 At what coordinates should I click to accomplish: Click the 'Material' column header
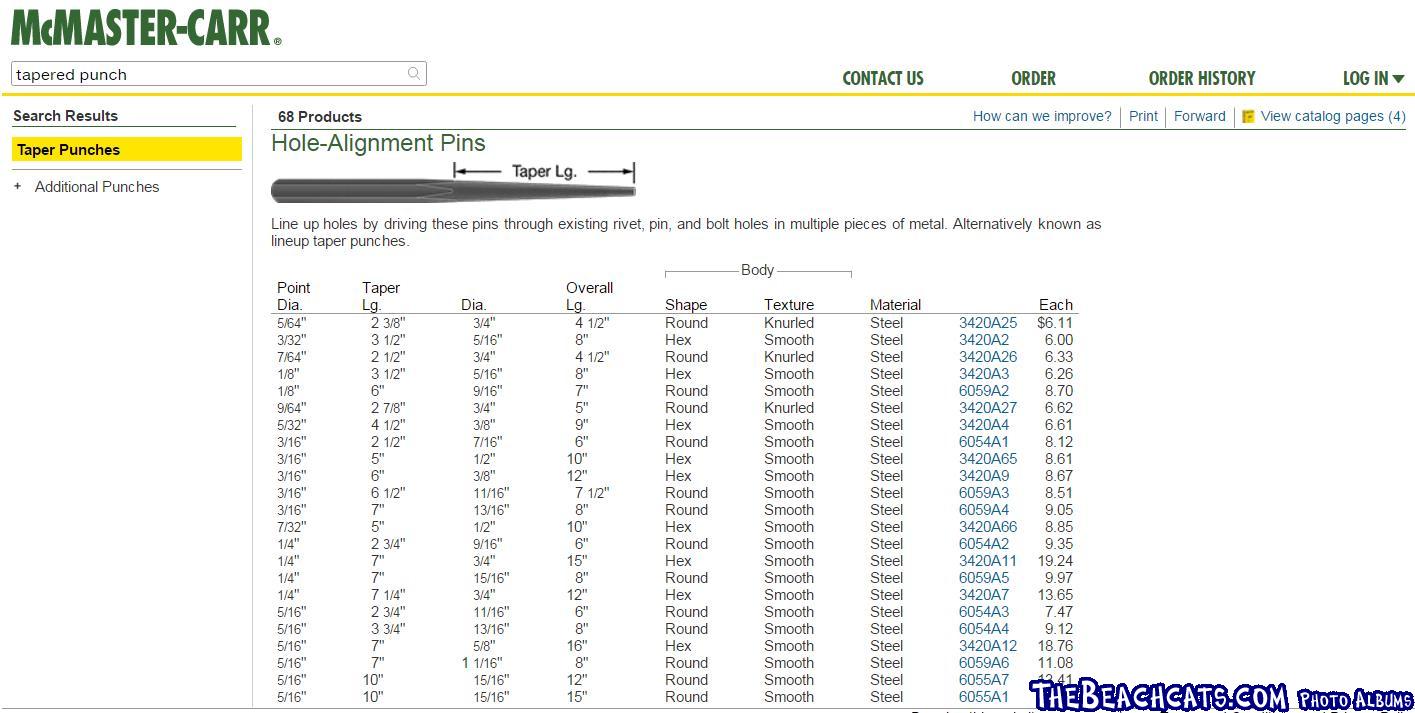point(895,305)
